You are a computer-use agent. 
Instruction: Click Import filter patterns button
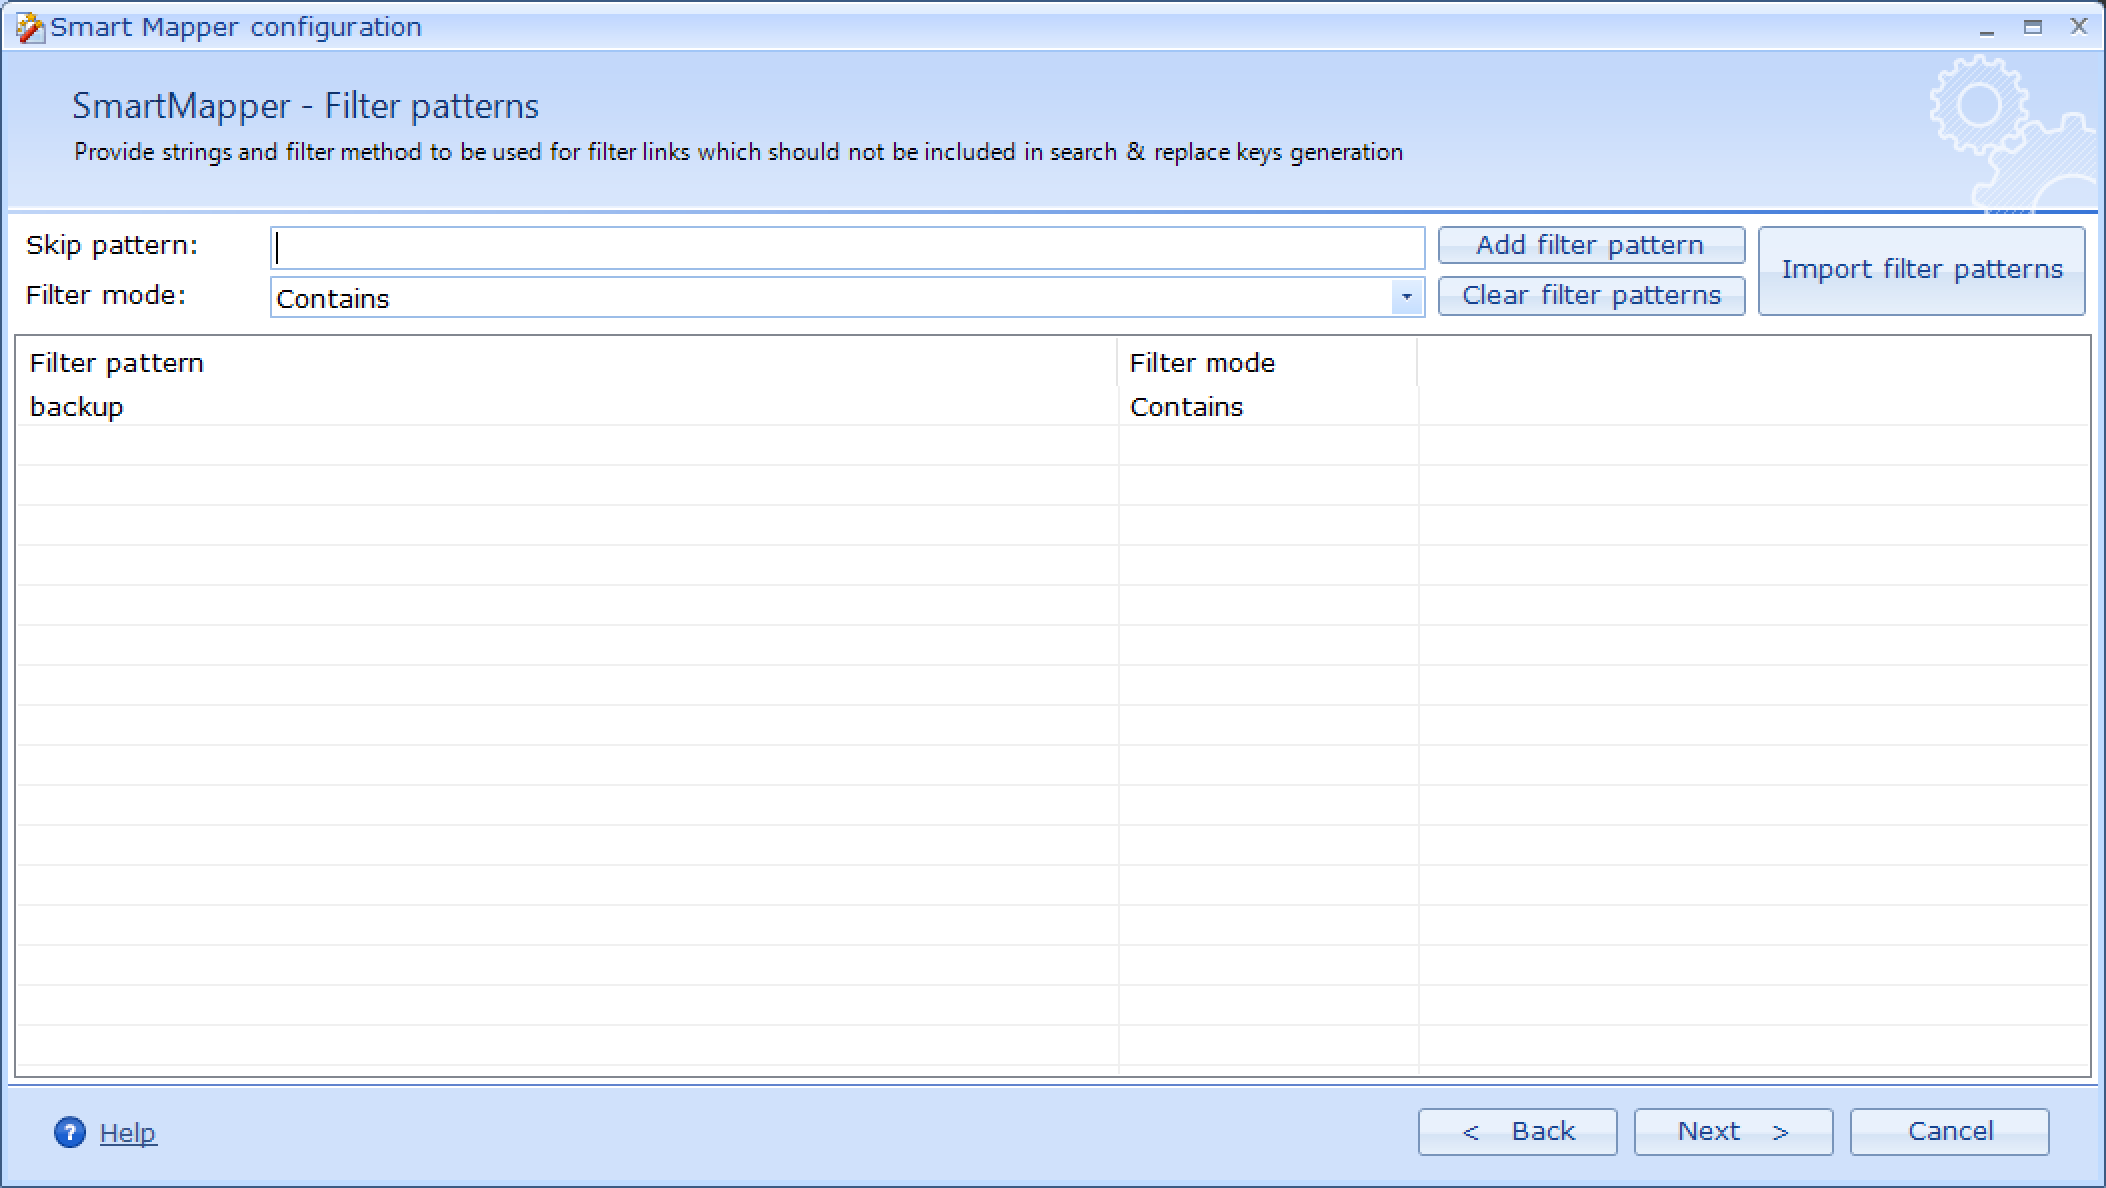tap(1921, 270)
